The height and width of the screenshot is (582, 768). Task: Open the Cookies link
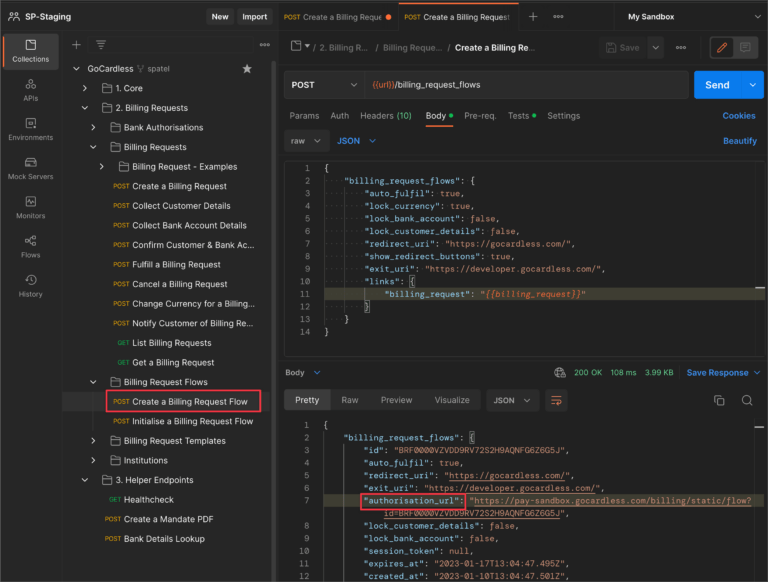[x=739, y=116]
